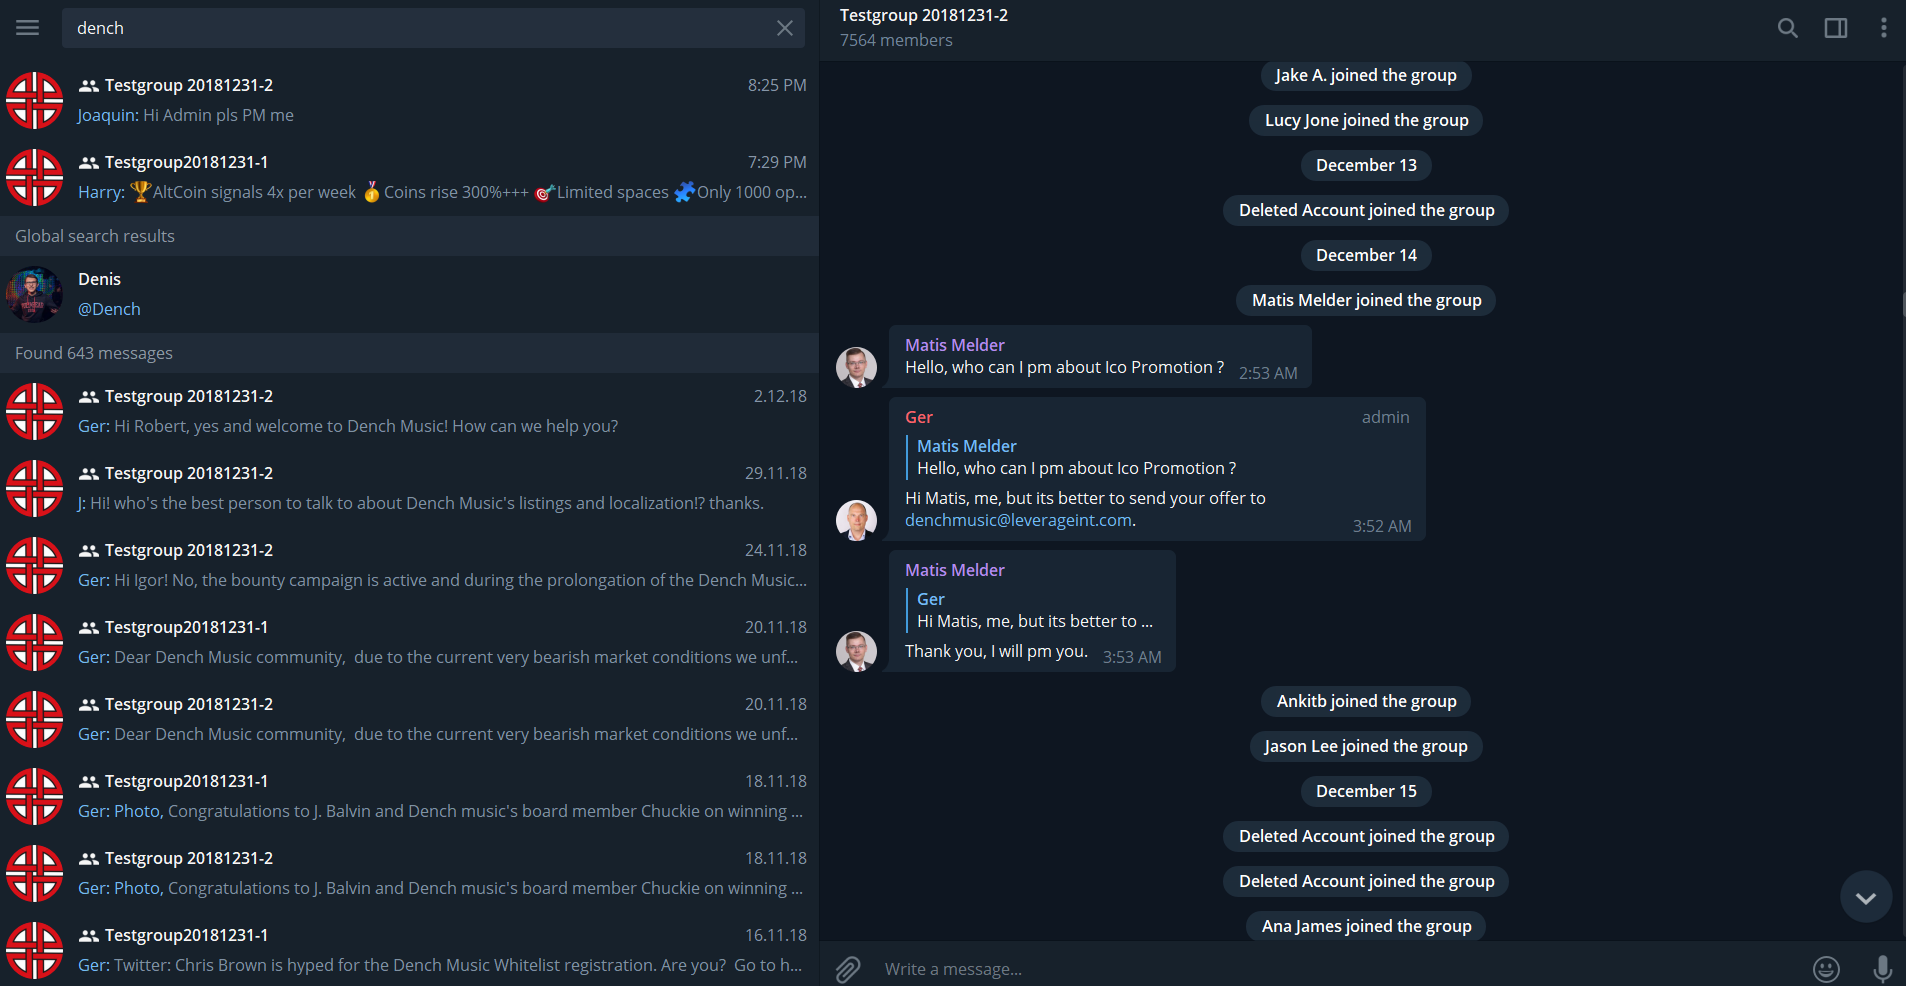Open the 2.12.18 message result from Ger
This screenshot has width=1906, height=986.
coord(409,411)
